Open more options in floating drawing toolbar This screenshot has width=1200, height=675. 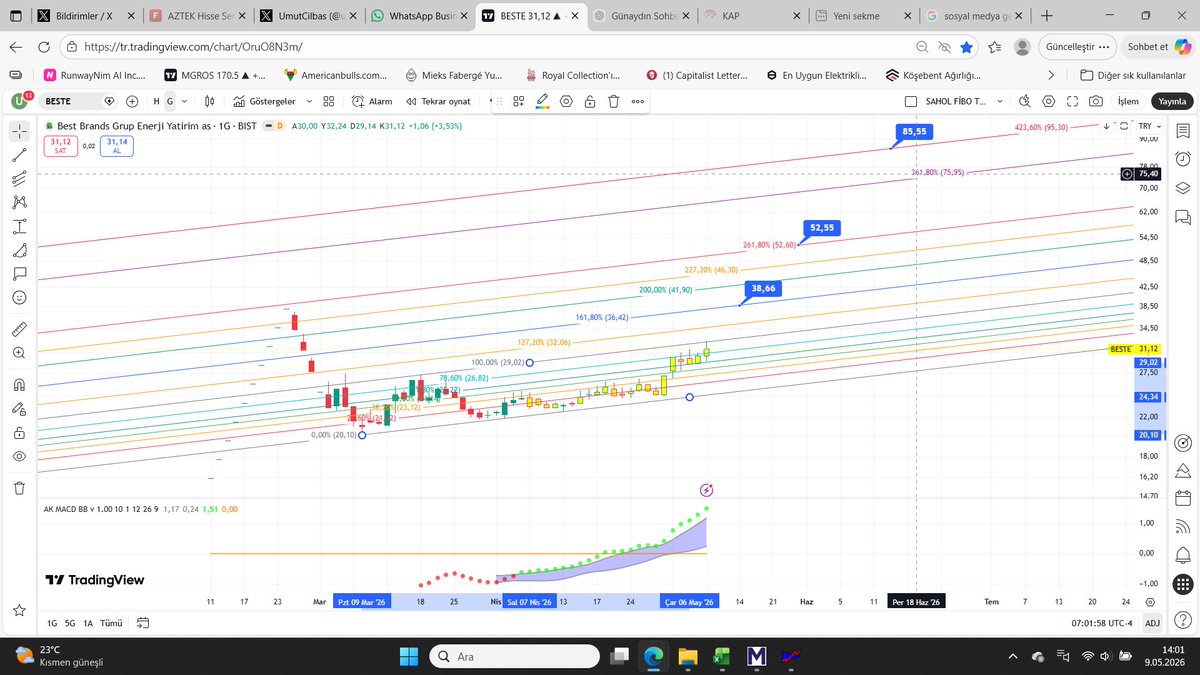[x=637, y=101]
